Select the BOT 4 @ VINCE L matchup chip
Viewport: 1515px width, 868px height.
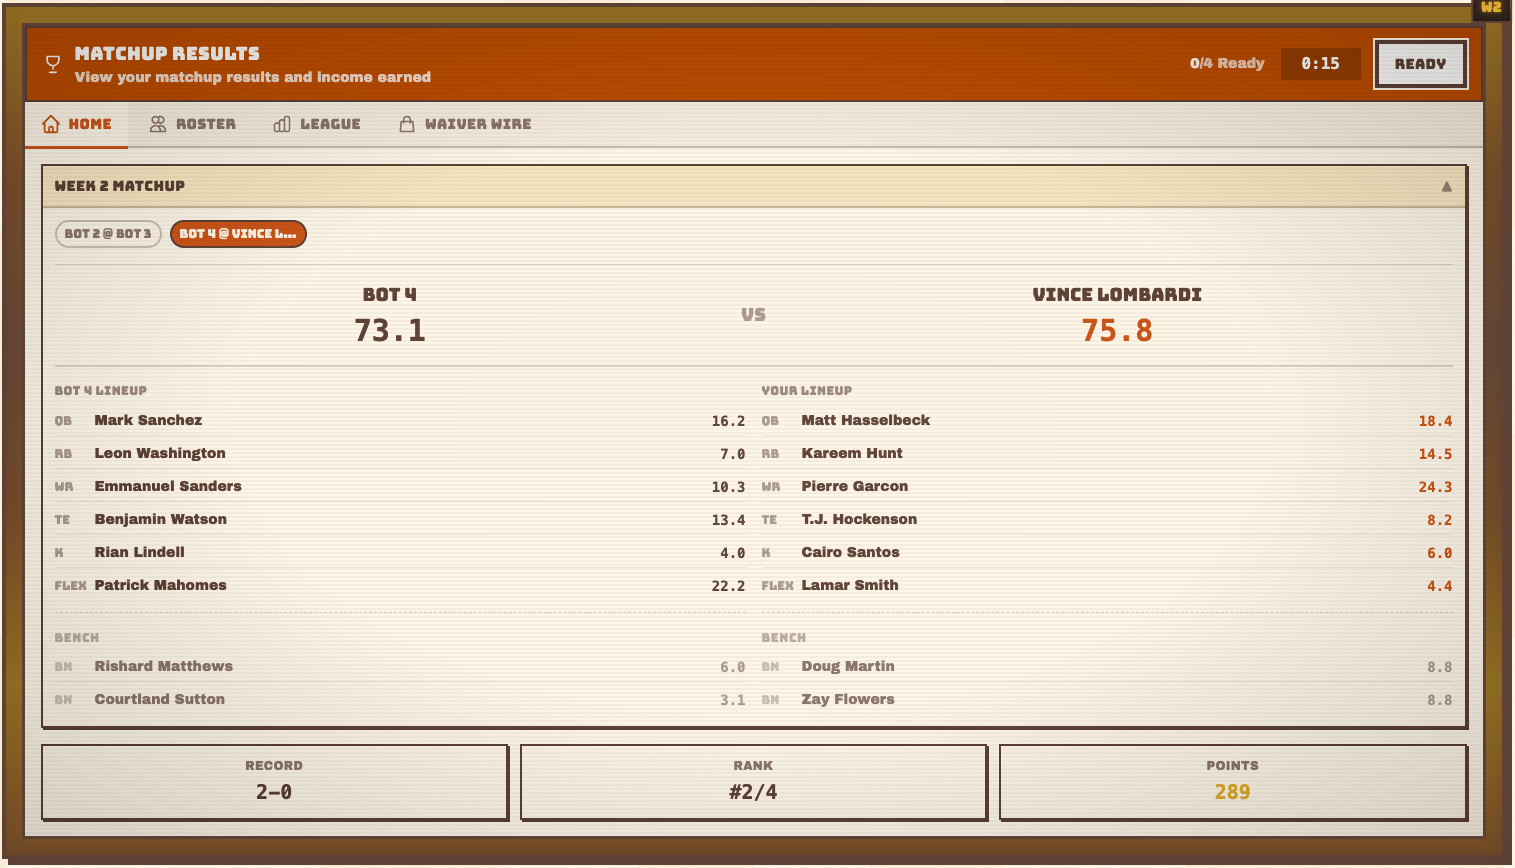point(238,233)
